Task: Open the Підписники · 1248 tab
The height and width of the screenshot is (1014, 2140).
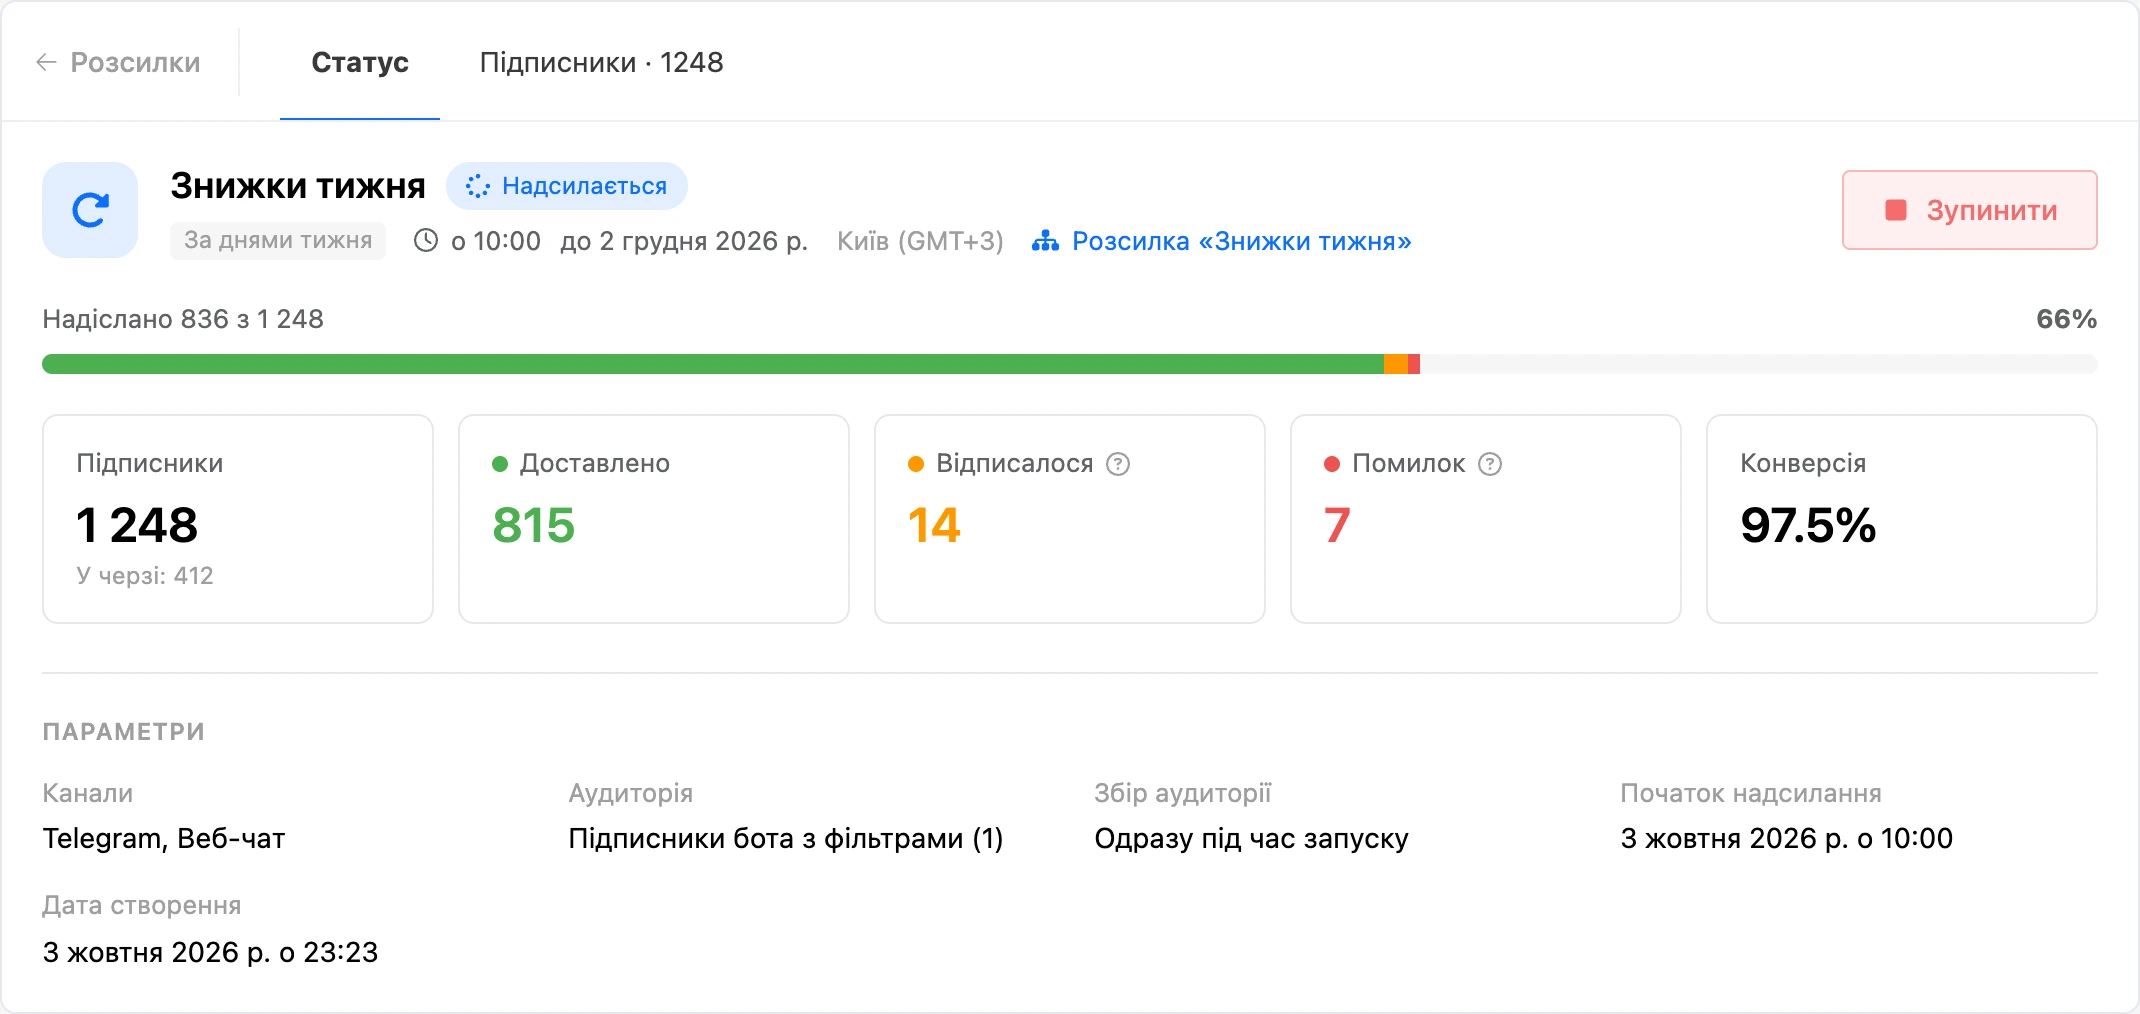Action: (x=601, y=62)
